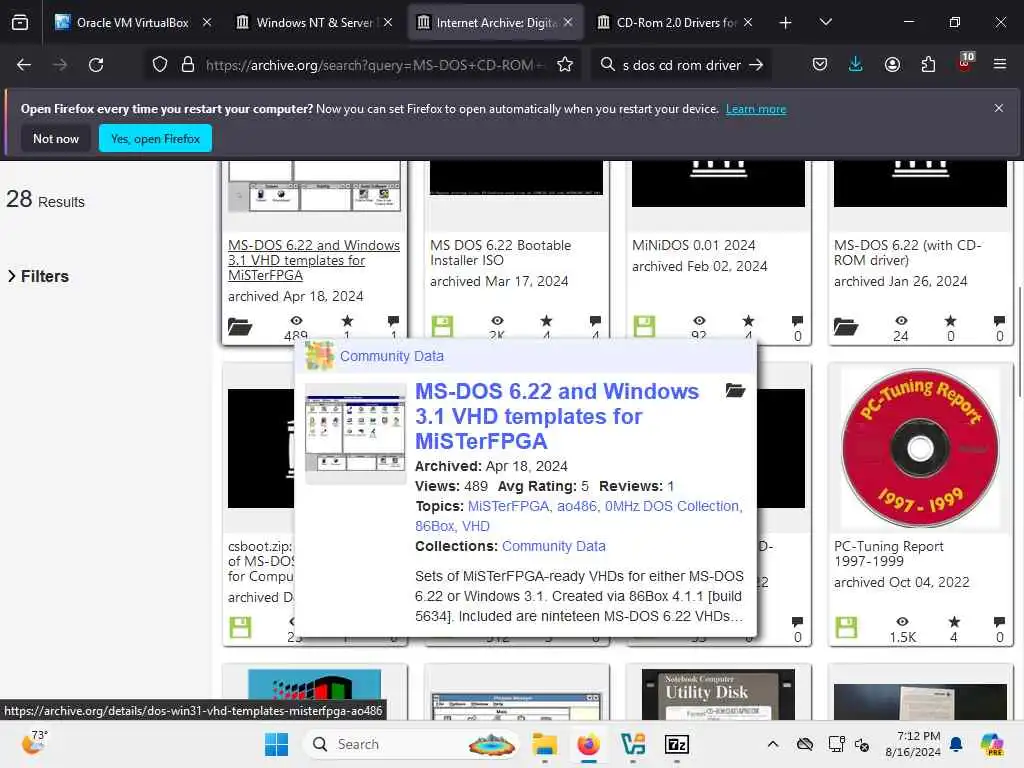Click PC-Tuning Report CD thumbnail
Image resolution: width=1024 pixels, height=768 pixels.
(x=920, y=449)
